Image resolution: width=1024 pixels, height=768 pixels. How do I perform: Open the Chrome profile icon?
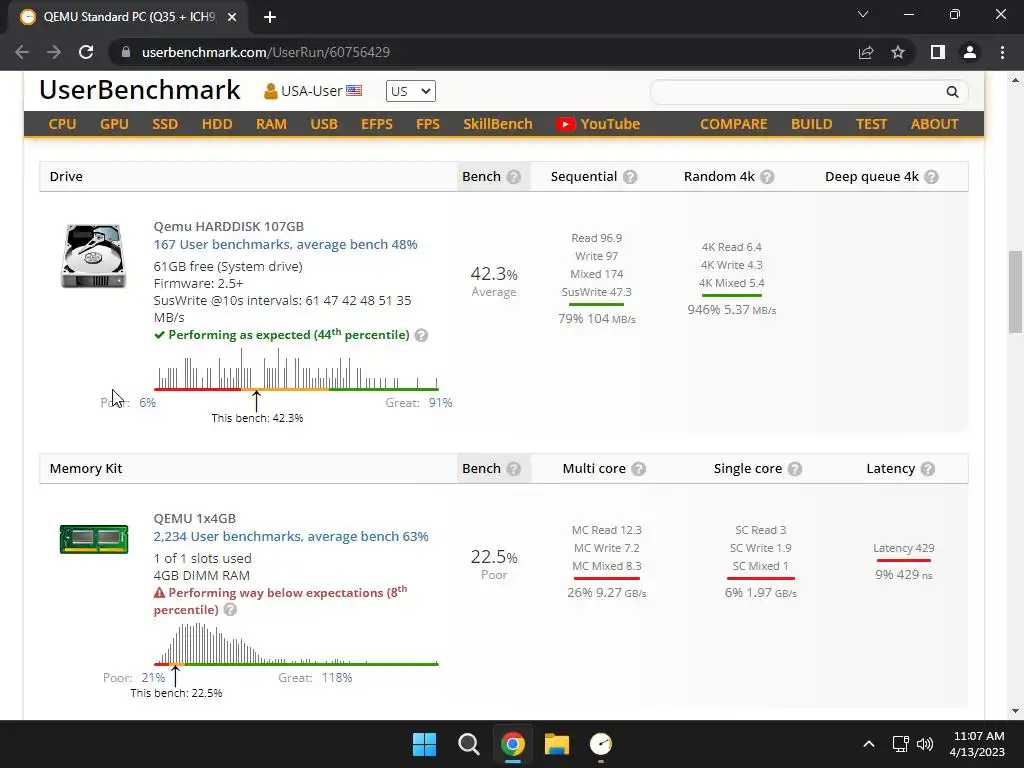(x=970, y=52)
